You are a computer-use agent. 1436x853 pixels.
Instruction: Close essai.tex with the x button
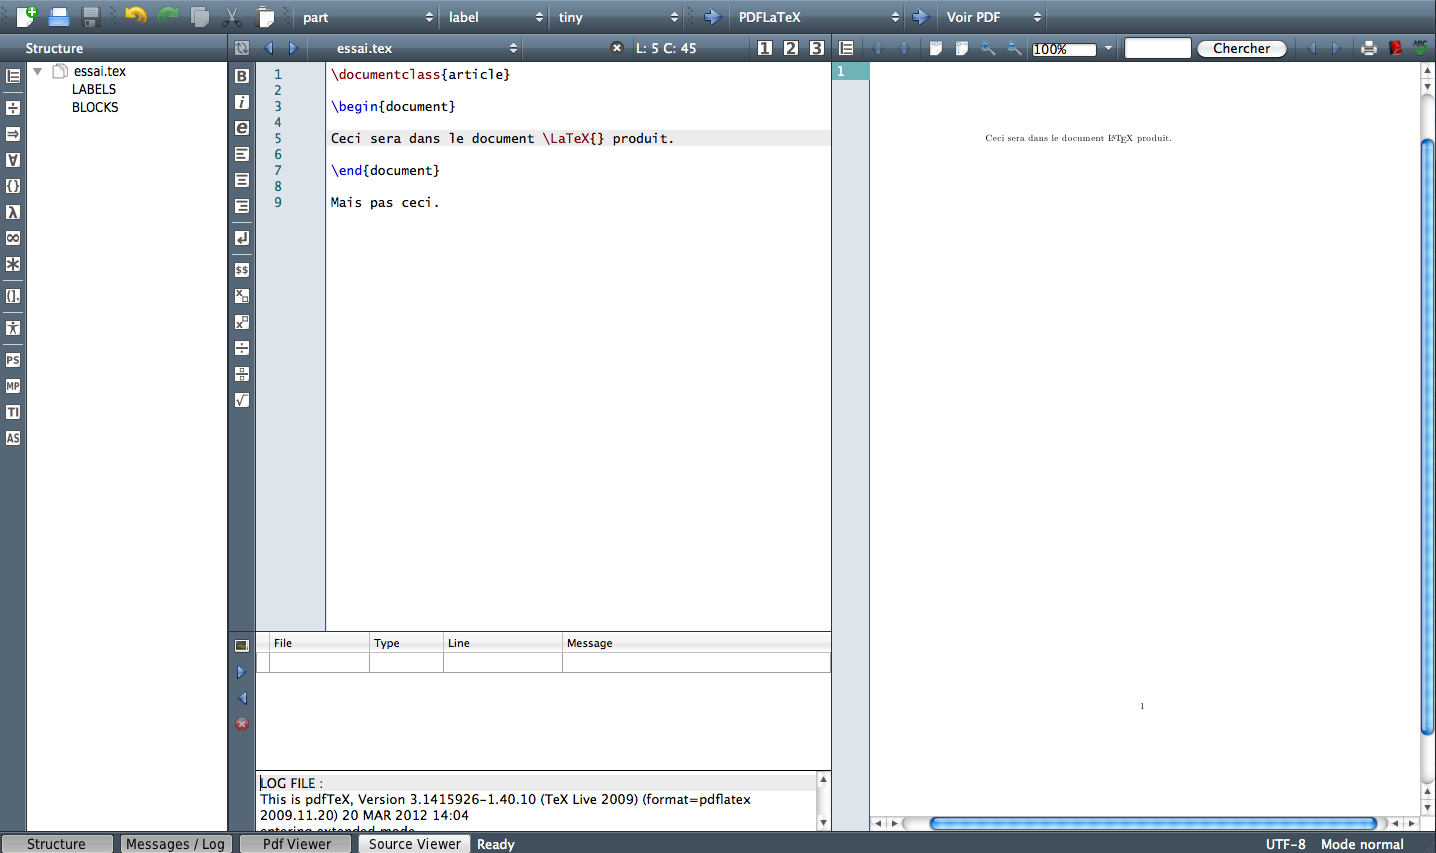pos(617,48)
